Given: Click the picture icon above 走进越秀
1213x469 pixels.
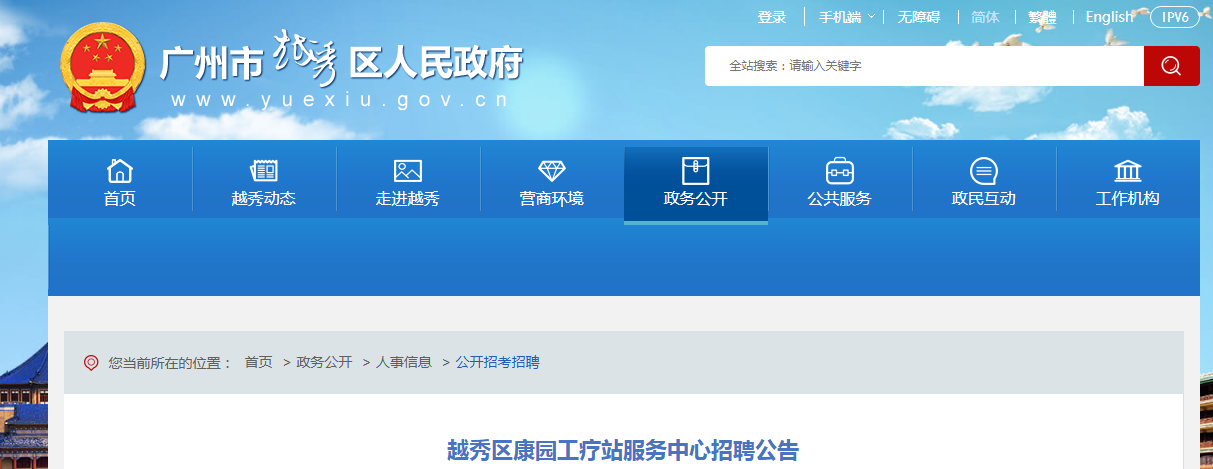Looking at the screenshot, I should pyautogui.click(x=408, y=170).
